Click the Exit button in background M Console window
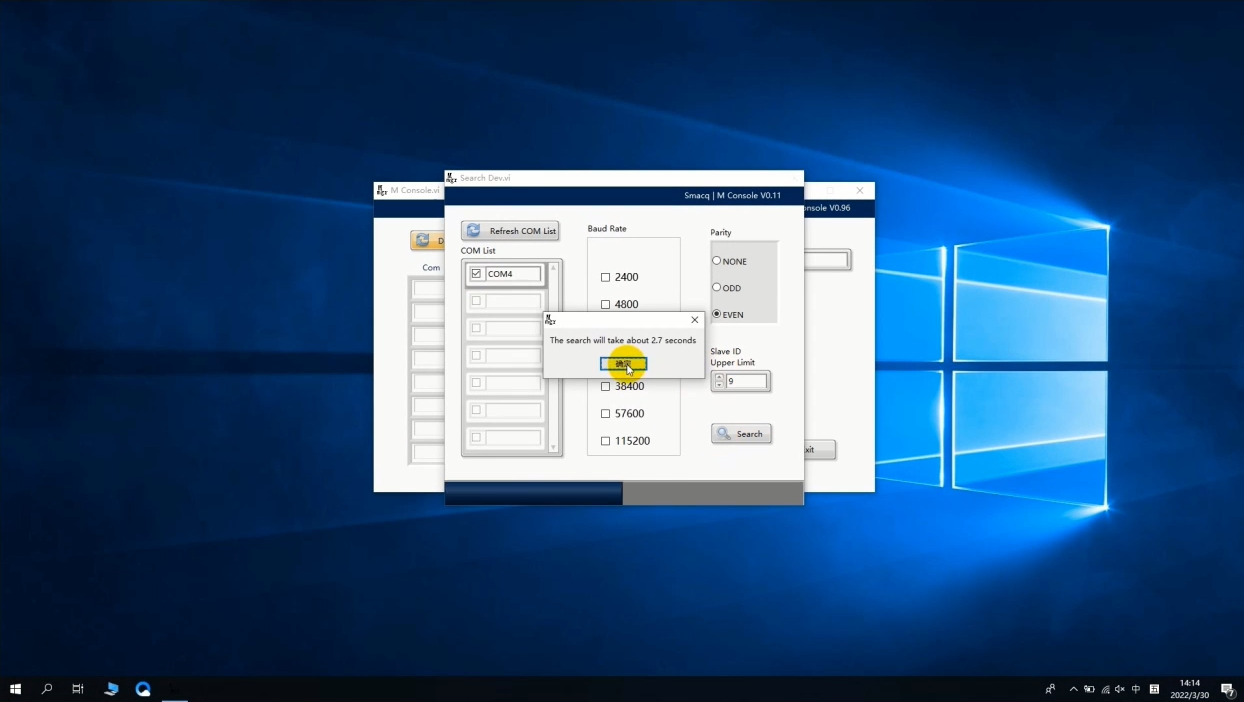 [x=819, y=450]
